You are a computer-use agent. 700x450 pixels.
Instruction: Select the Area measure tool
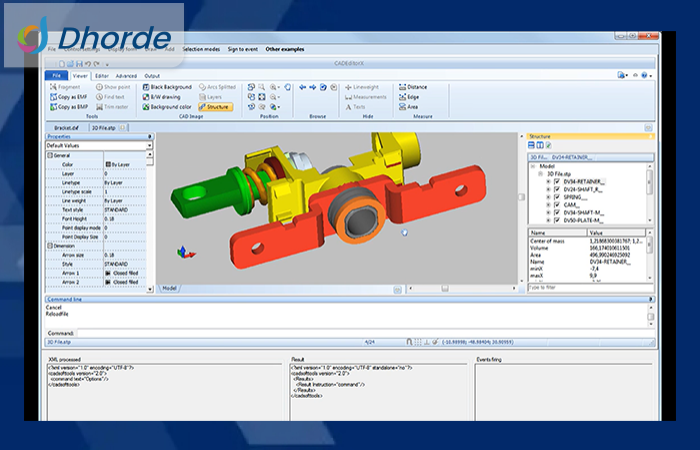tap(402, 107)
